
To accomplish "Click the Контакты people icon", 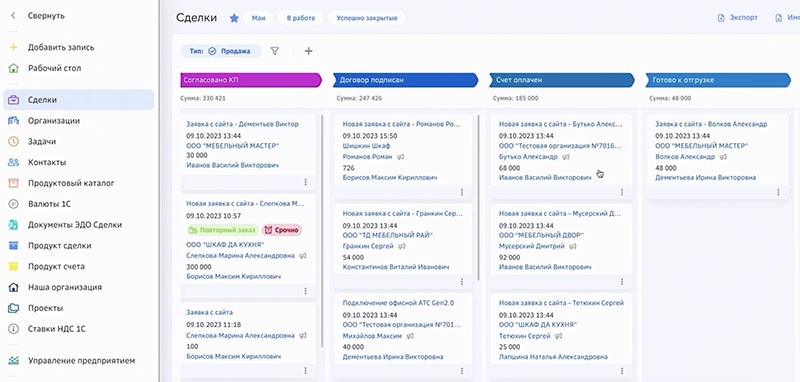I will pyautogui.click(x=13, y=163).
